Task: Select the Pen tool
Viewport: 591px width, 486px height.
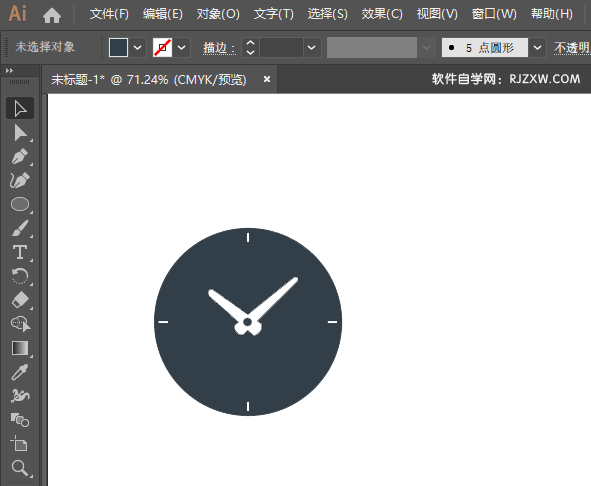Action: 20,157
